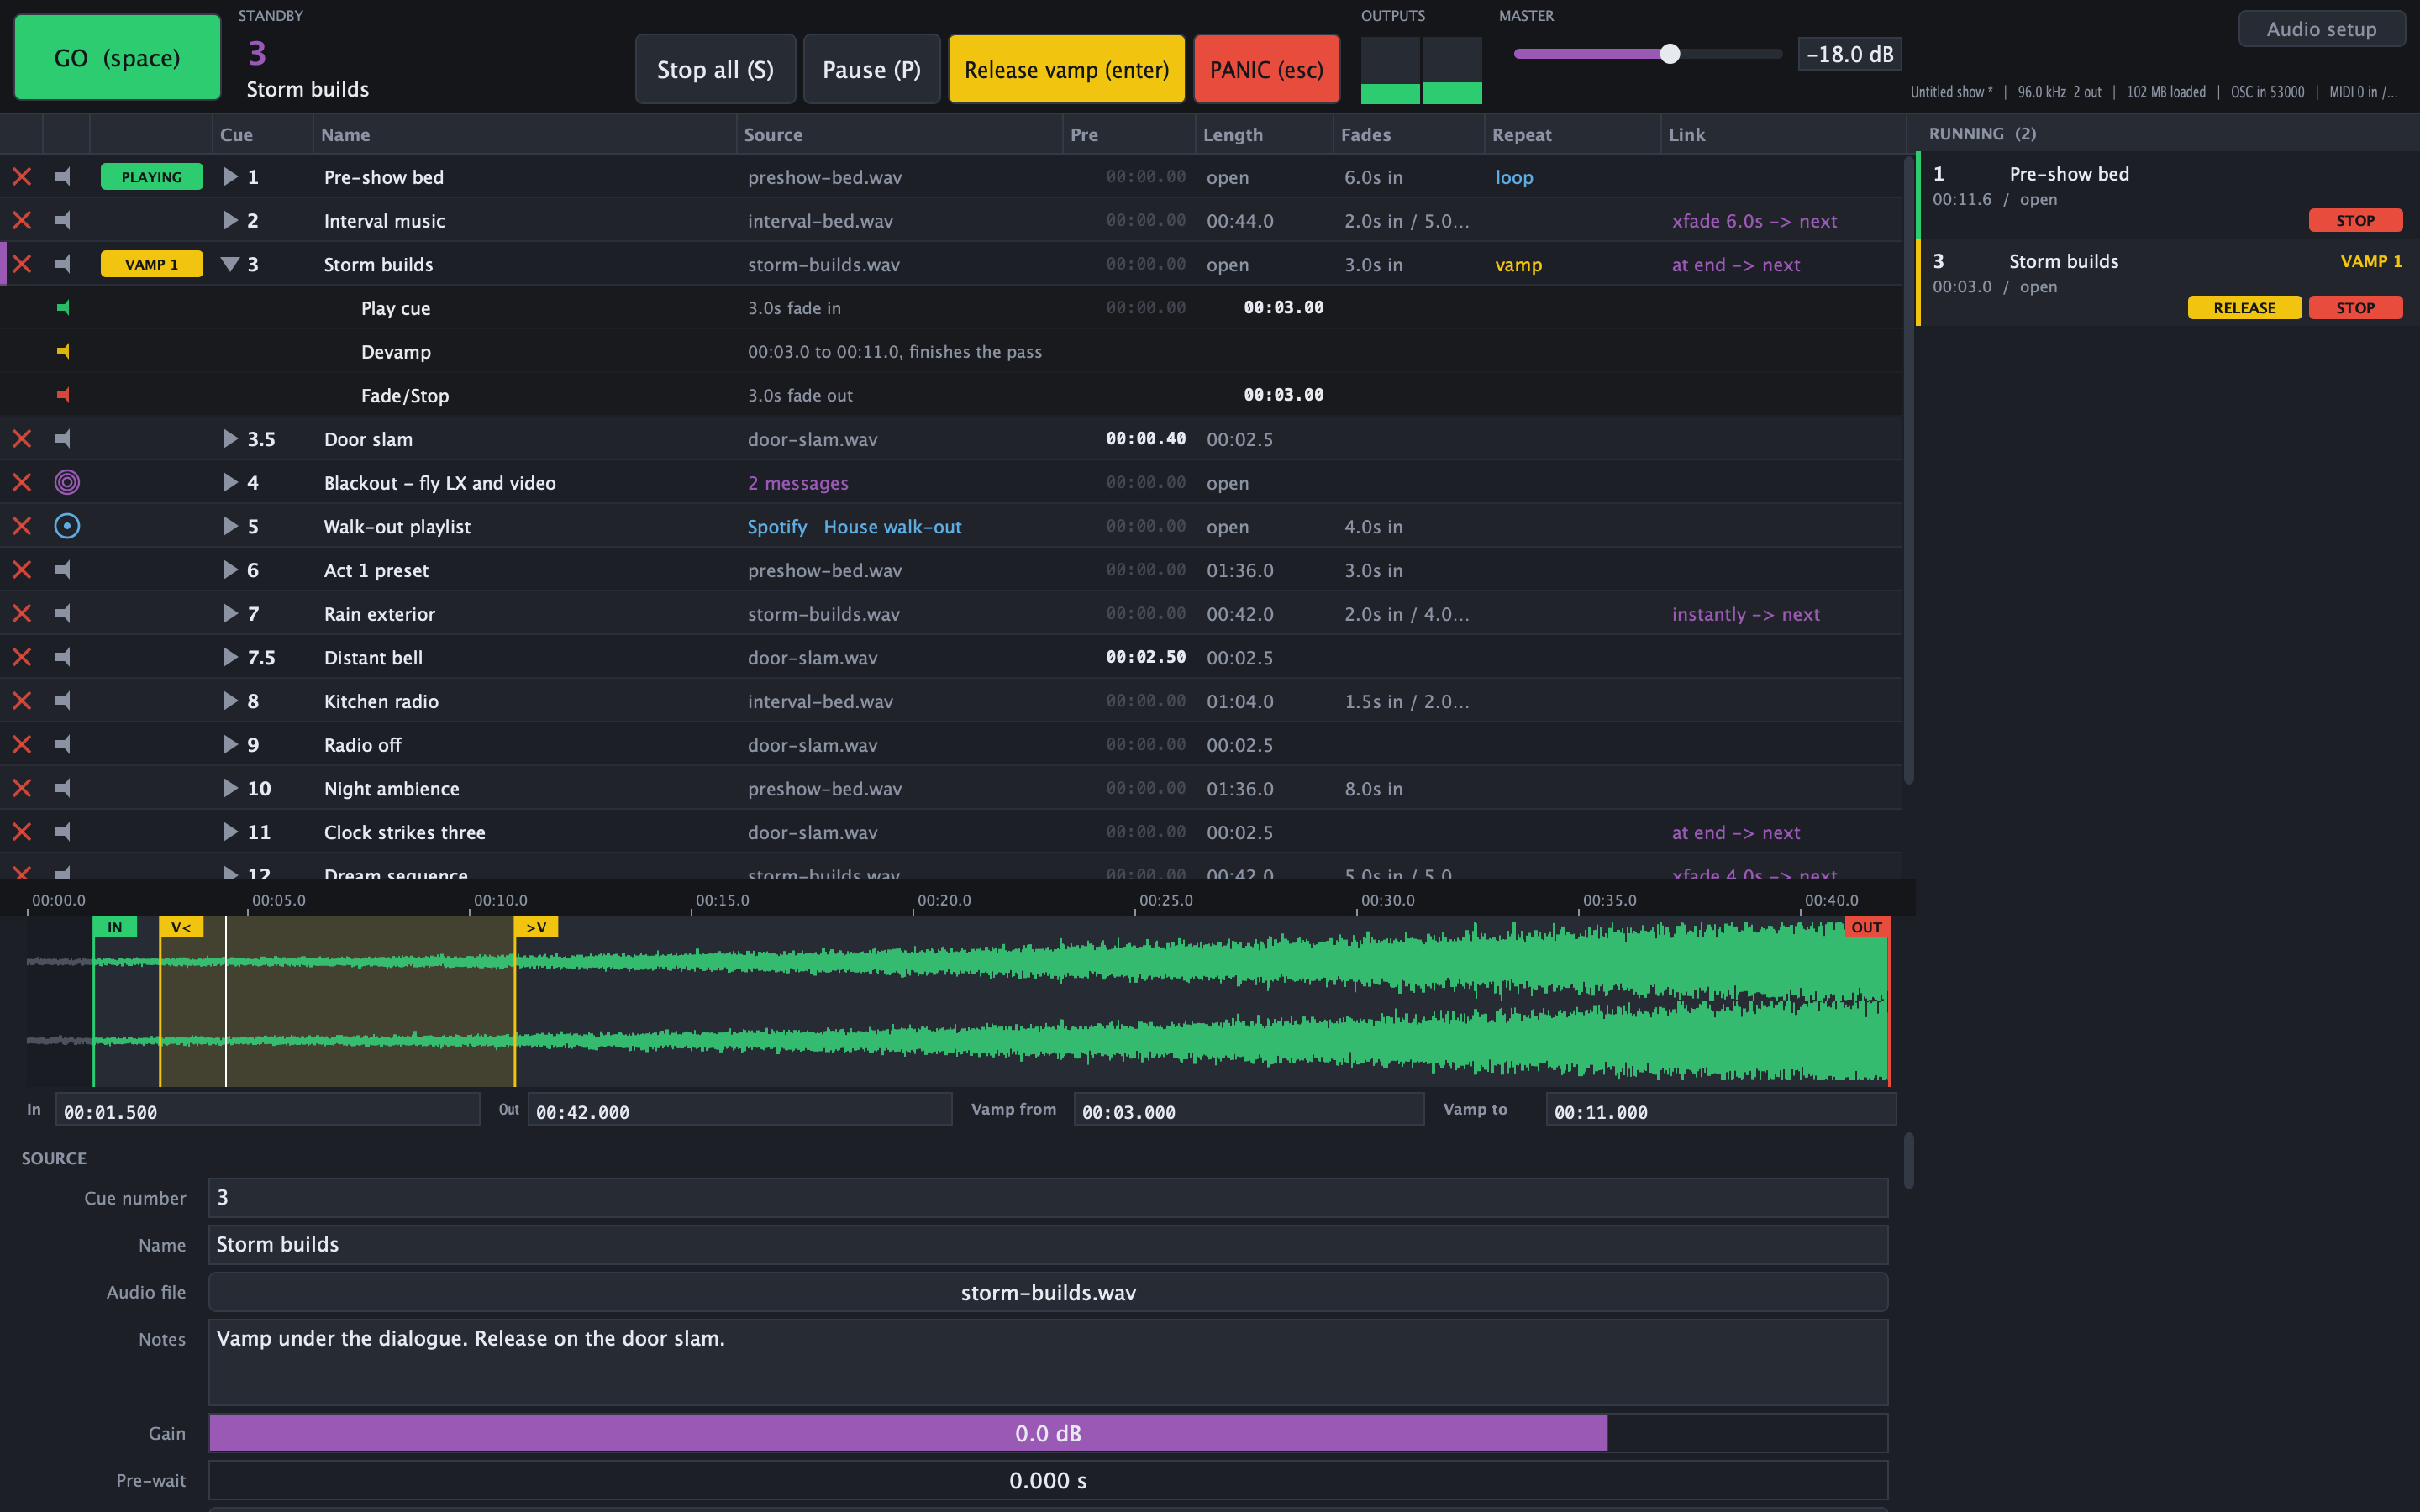Click speaker icon on Interval music row

tap(64, 220)
